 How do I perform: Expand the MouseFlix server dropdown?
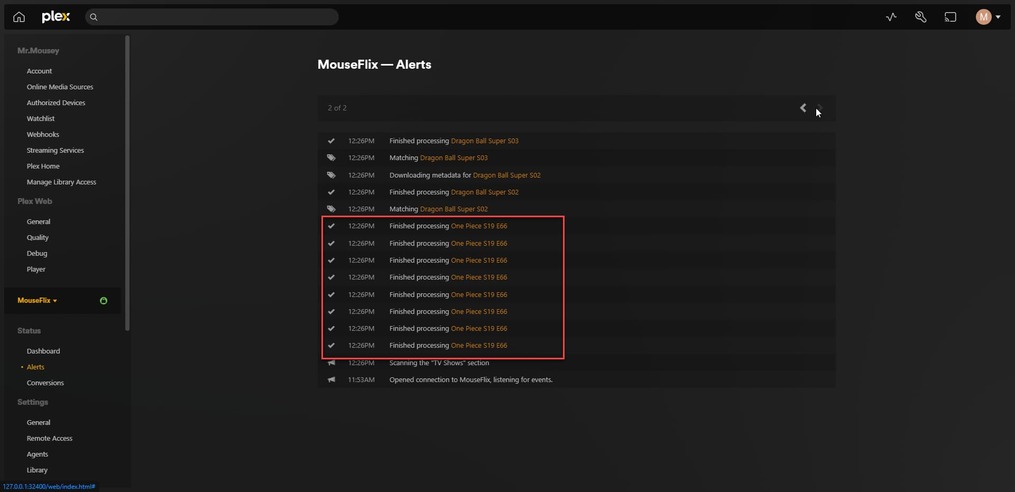37,300
